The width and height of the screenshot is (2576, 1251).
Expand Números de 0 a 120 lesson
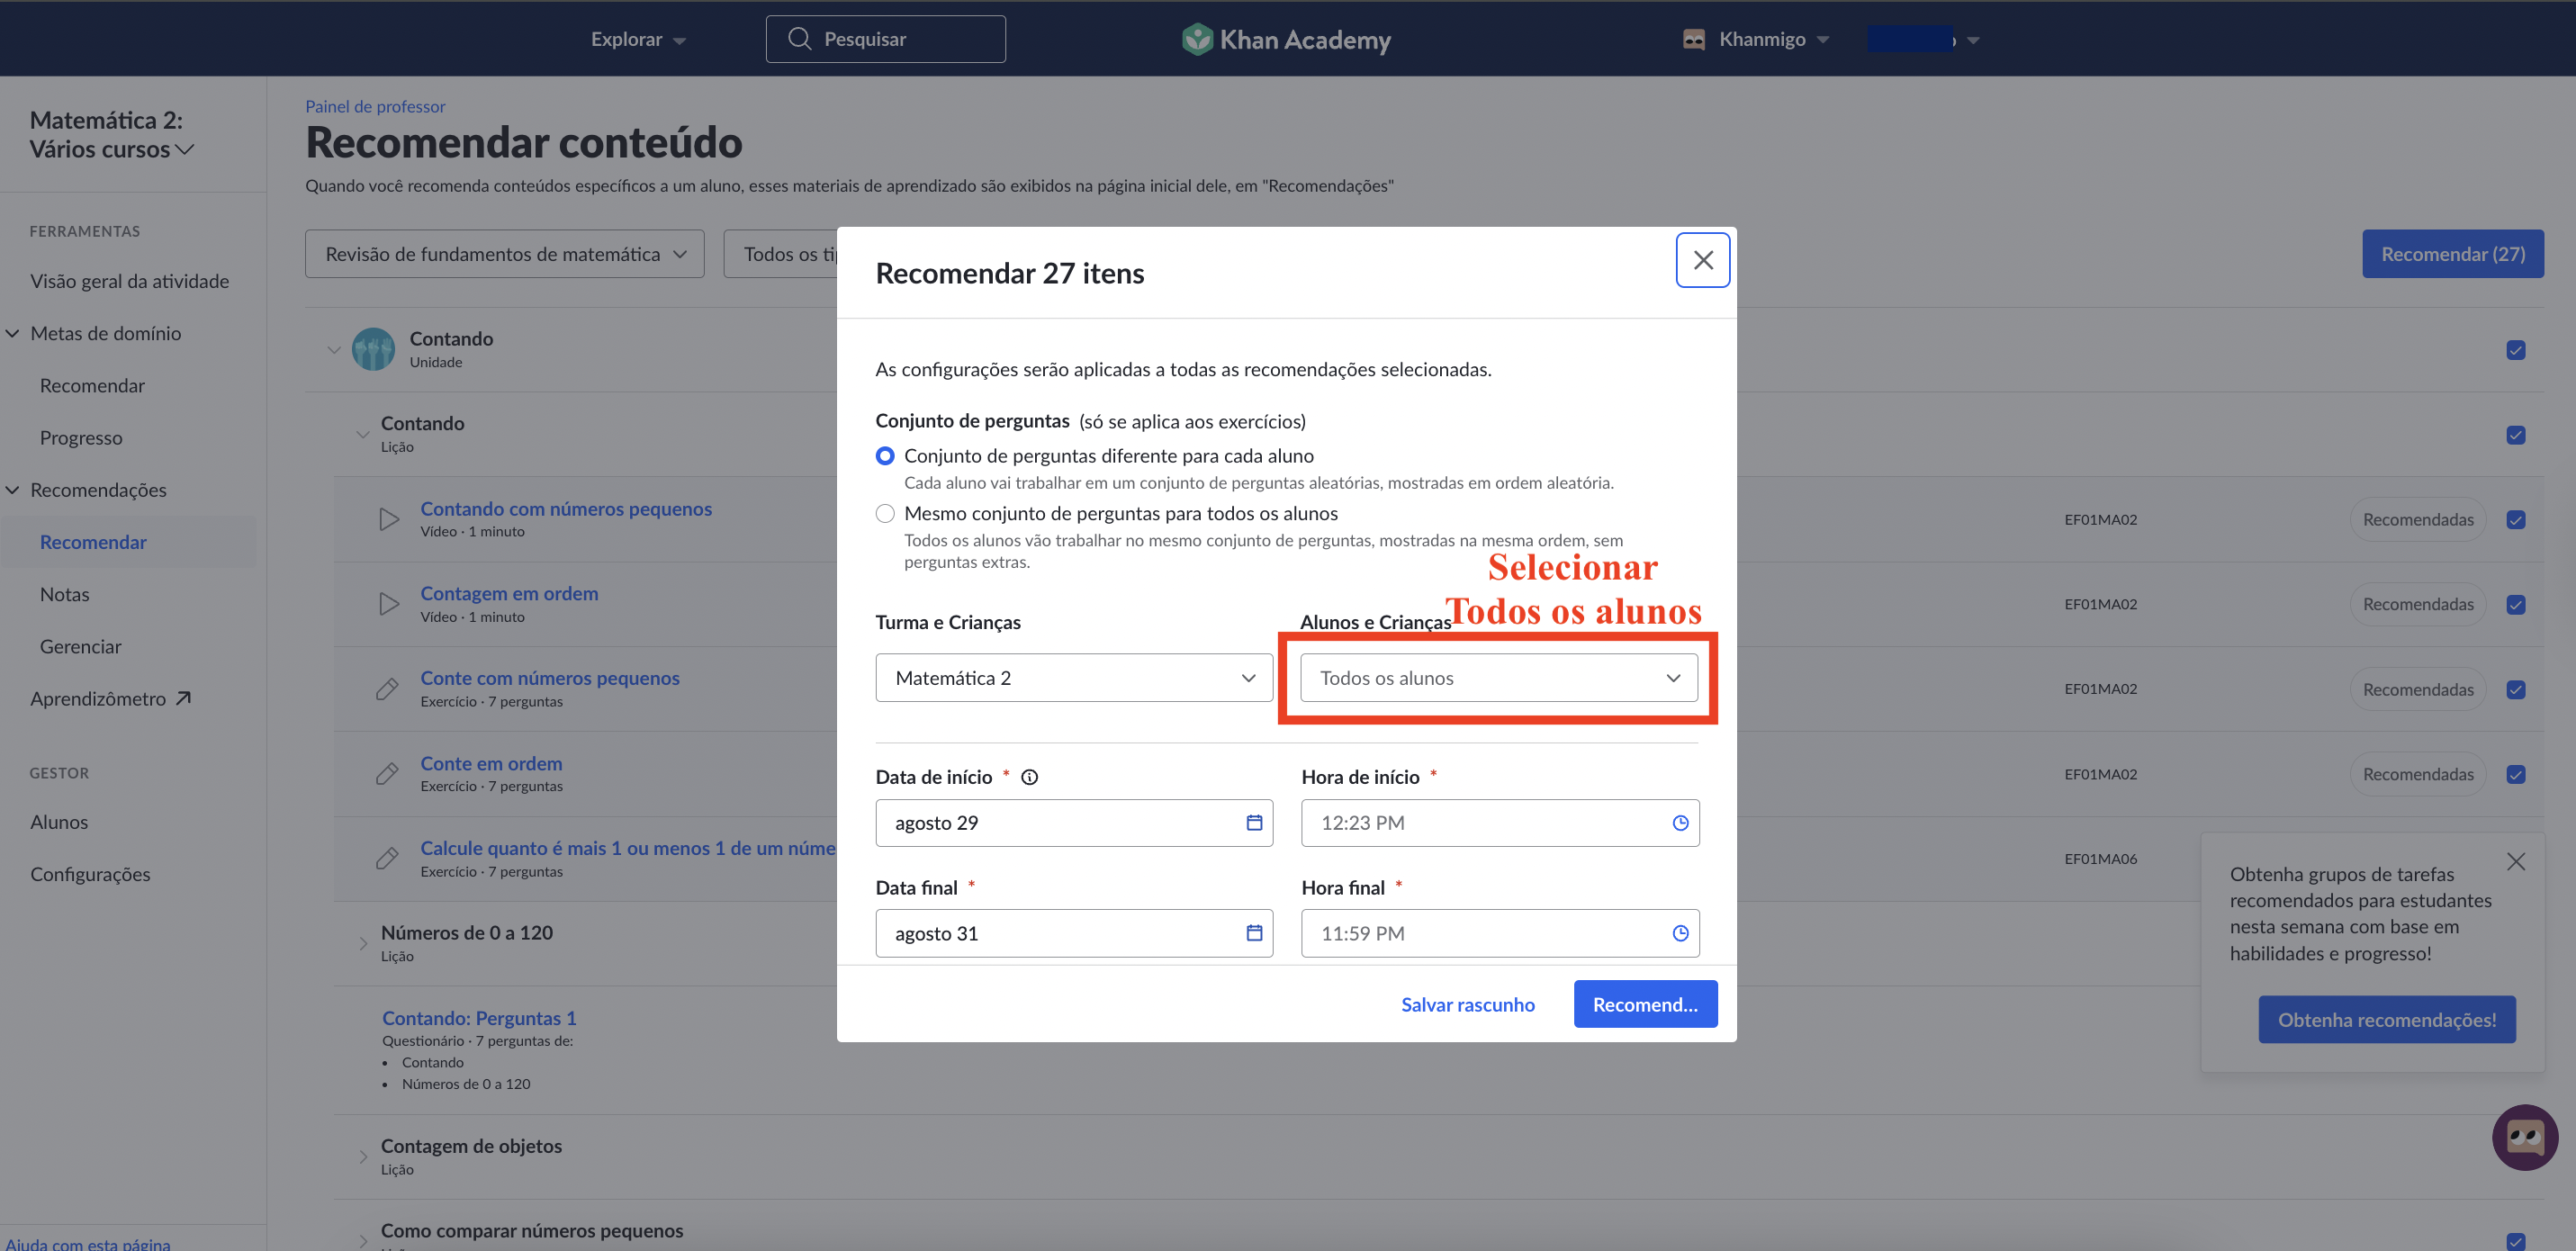(x=363, y=944)
